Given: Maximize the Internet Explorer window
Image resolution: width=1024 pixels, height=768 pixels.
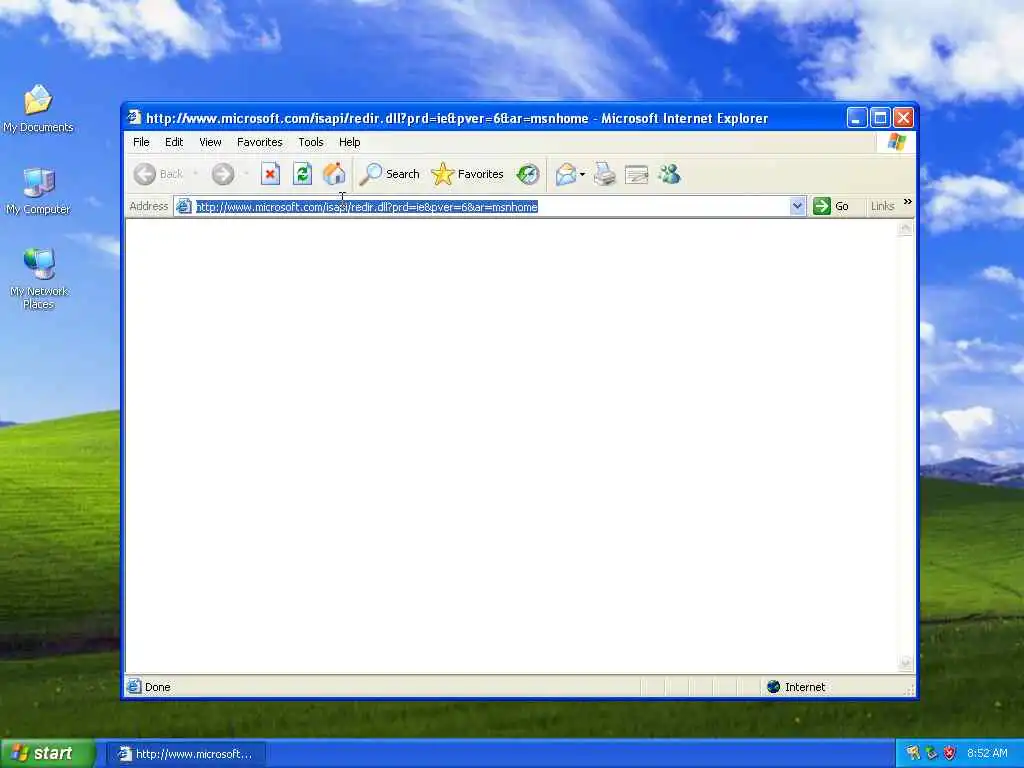Looking at the screenshot, I should [x=880, y=118].
